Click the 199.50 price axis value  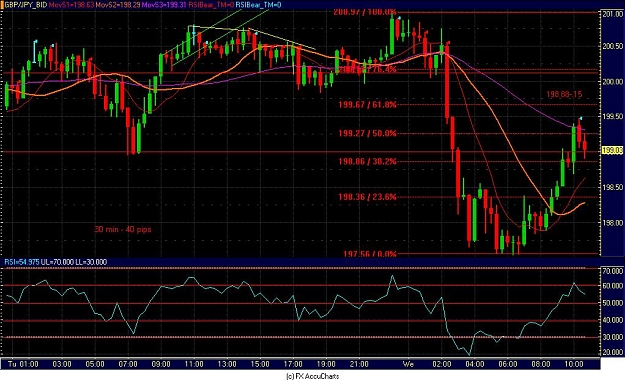pyautogui.click(x=612, y=116)
